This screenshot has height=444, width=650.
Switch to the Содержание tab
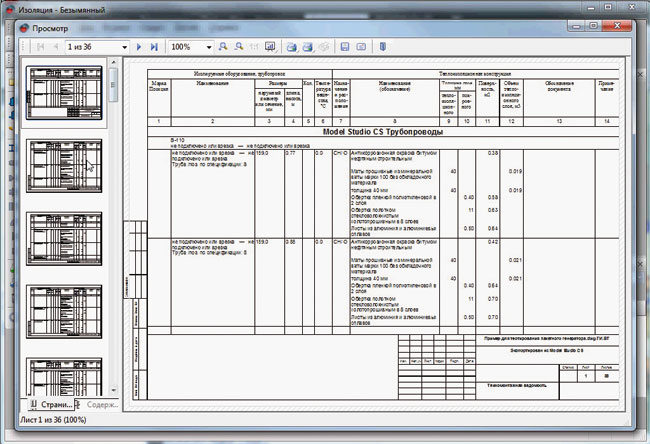pos(100,404)
